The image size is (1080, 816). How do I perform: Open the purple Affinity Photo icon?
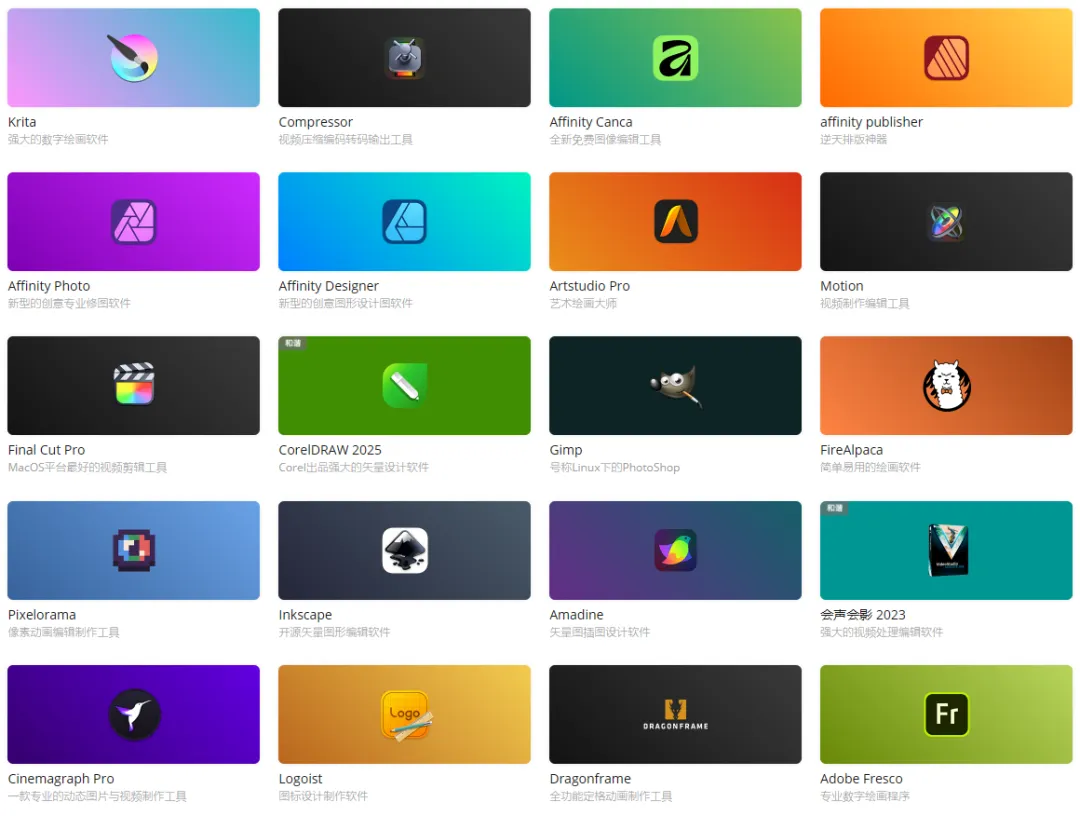pos(134,222)
